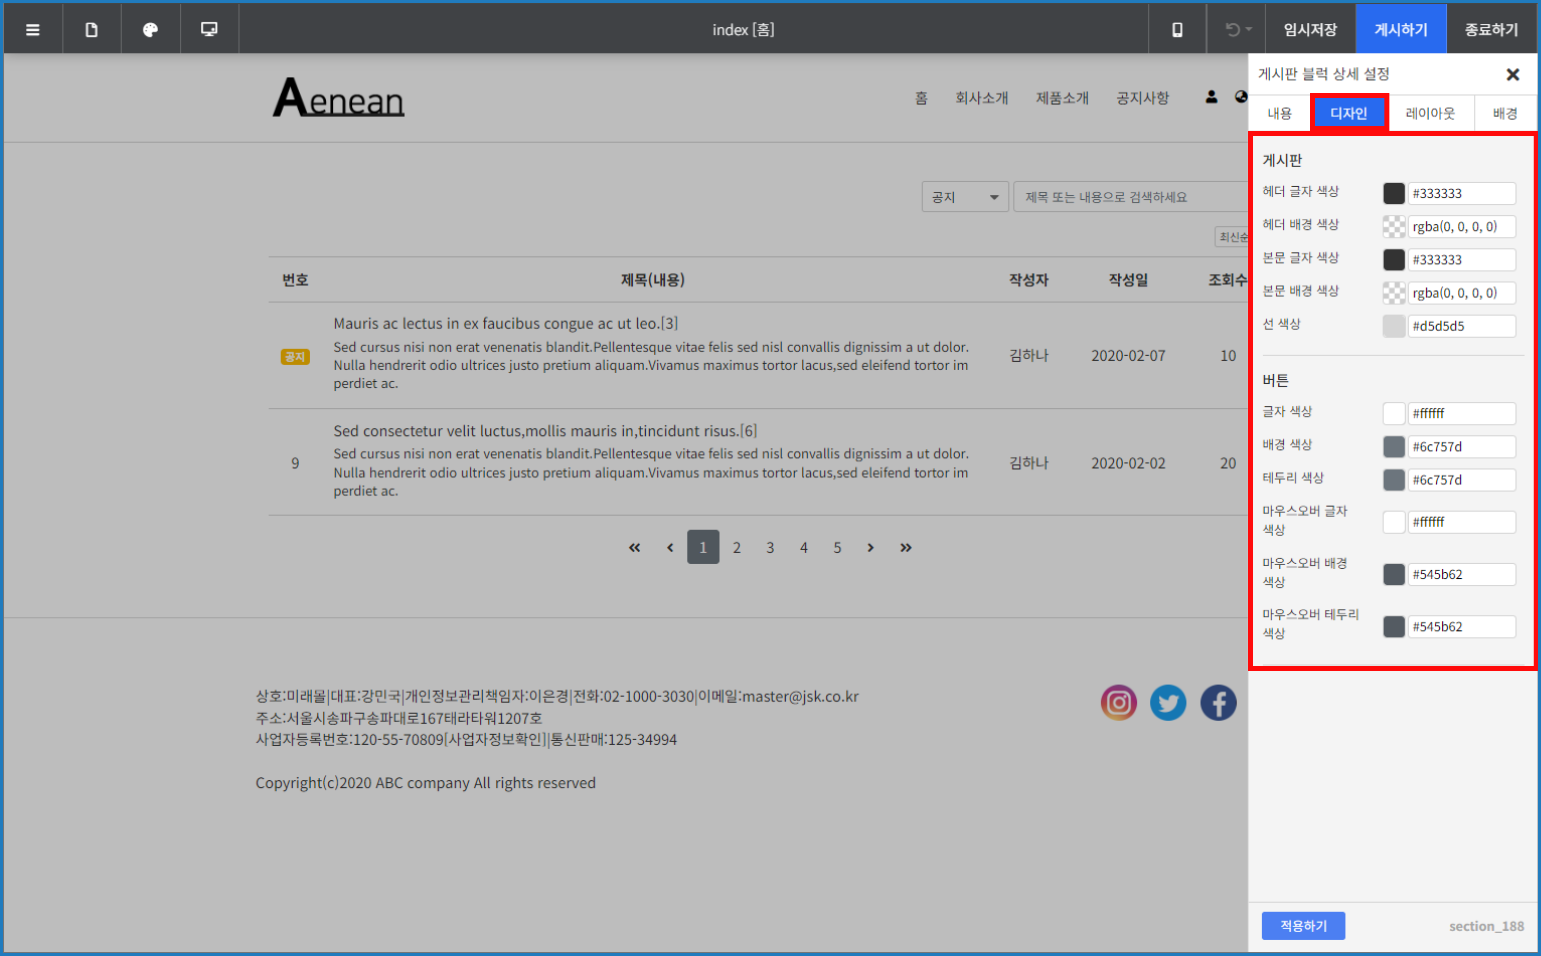Viewport: 1541px width, 956px height.
Task: Switch to the 내용 tab
Action: coord(1279,113)
